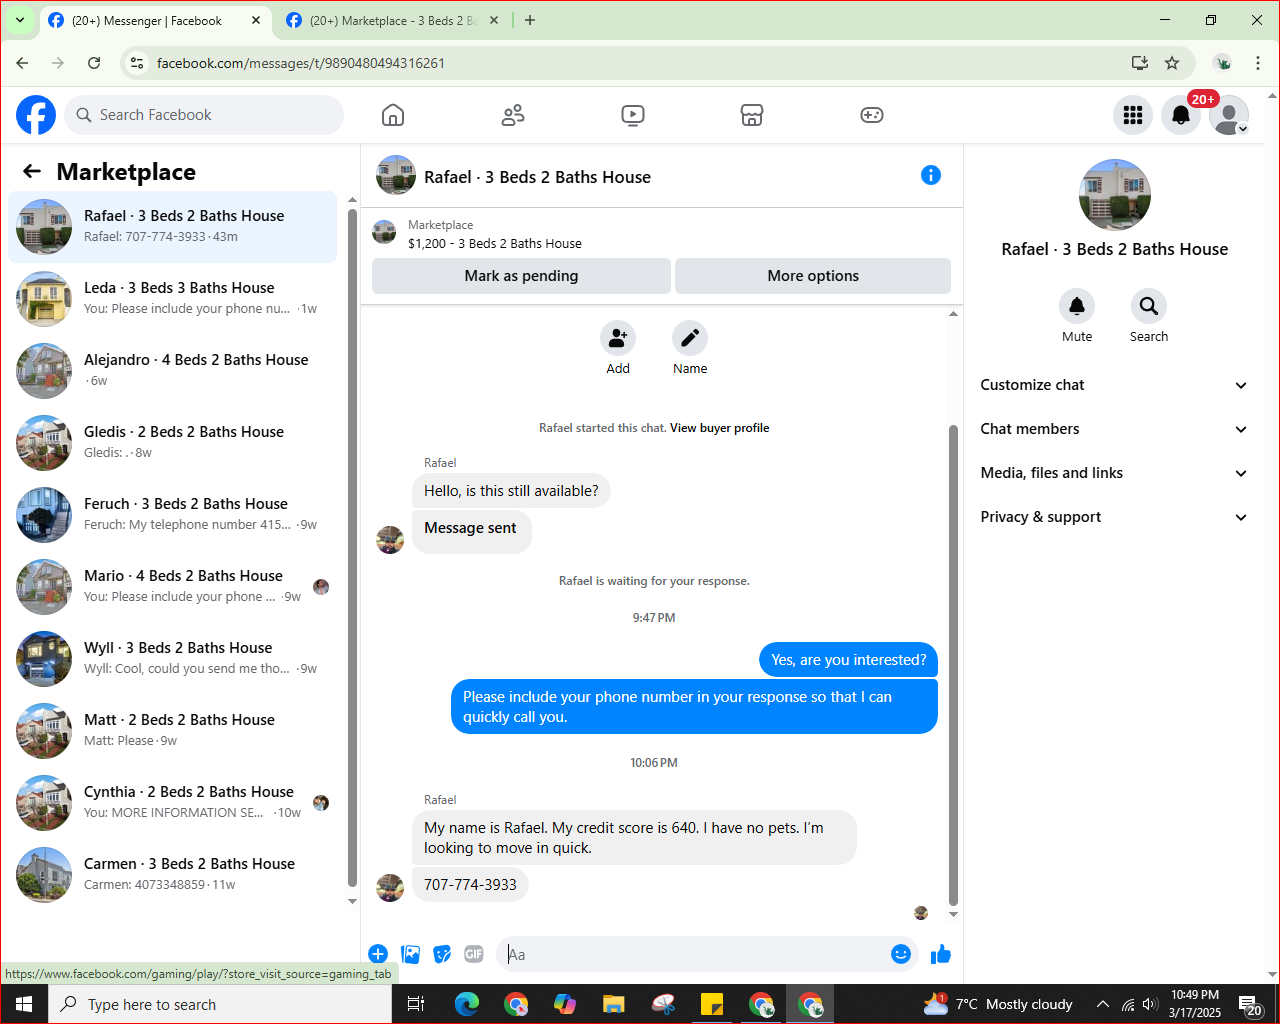Image resolution: width=1280 pixels, height=1024 pixels.
Task: Open a new Chrome tab
Action: point(530,20)
